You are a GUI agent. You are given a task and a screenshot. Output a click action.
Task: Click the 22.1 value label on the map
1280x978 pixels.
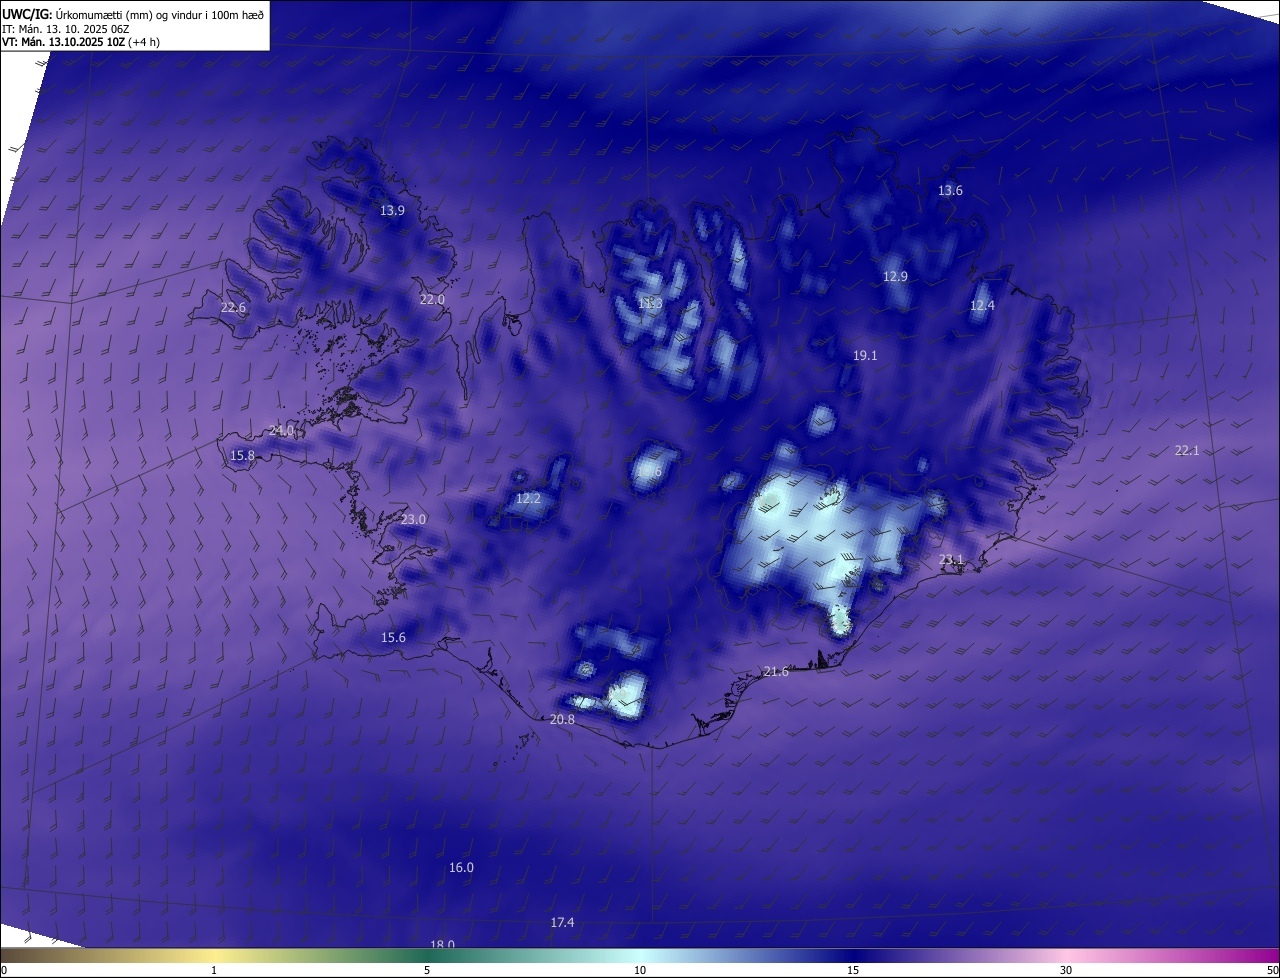pyautogui.click(x=1187, y=451)
